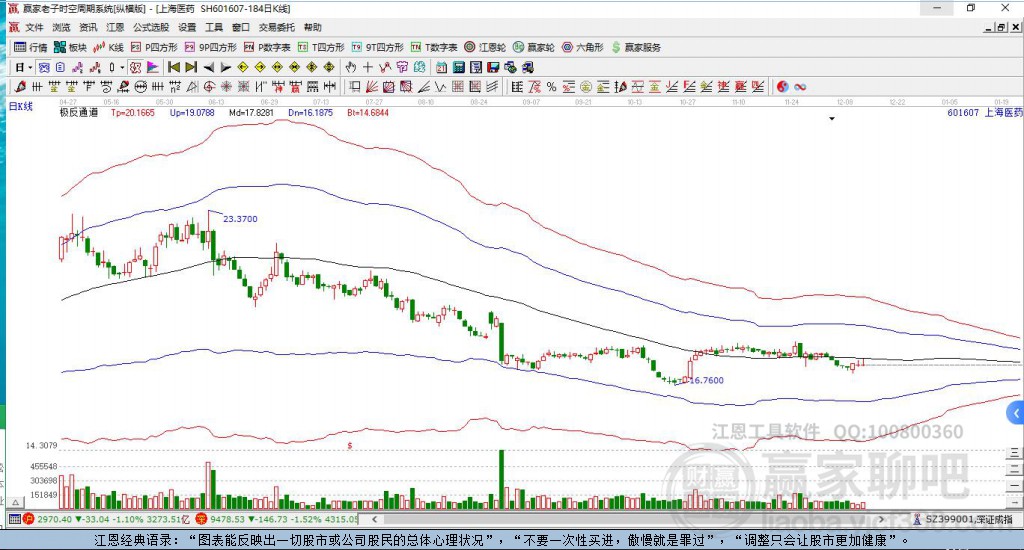Open the 六角形 hexagon tool
The width and height of the screenshot is (1024, 550).
pyautogui.click(x=583, y=47)
